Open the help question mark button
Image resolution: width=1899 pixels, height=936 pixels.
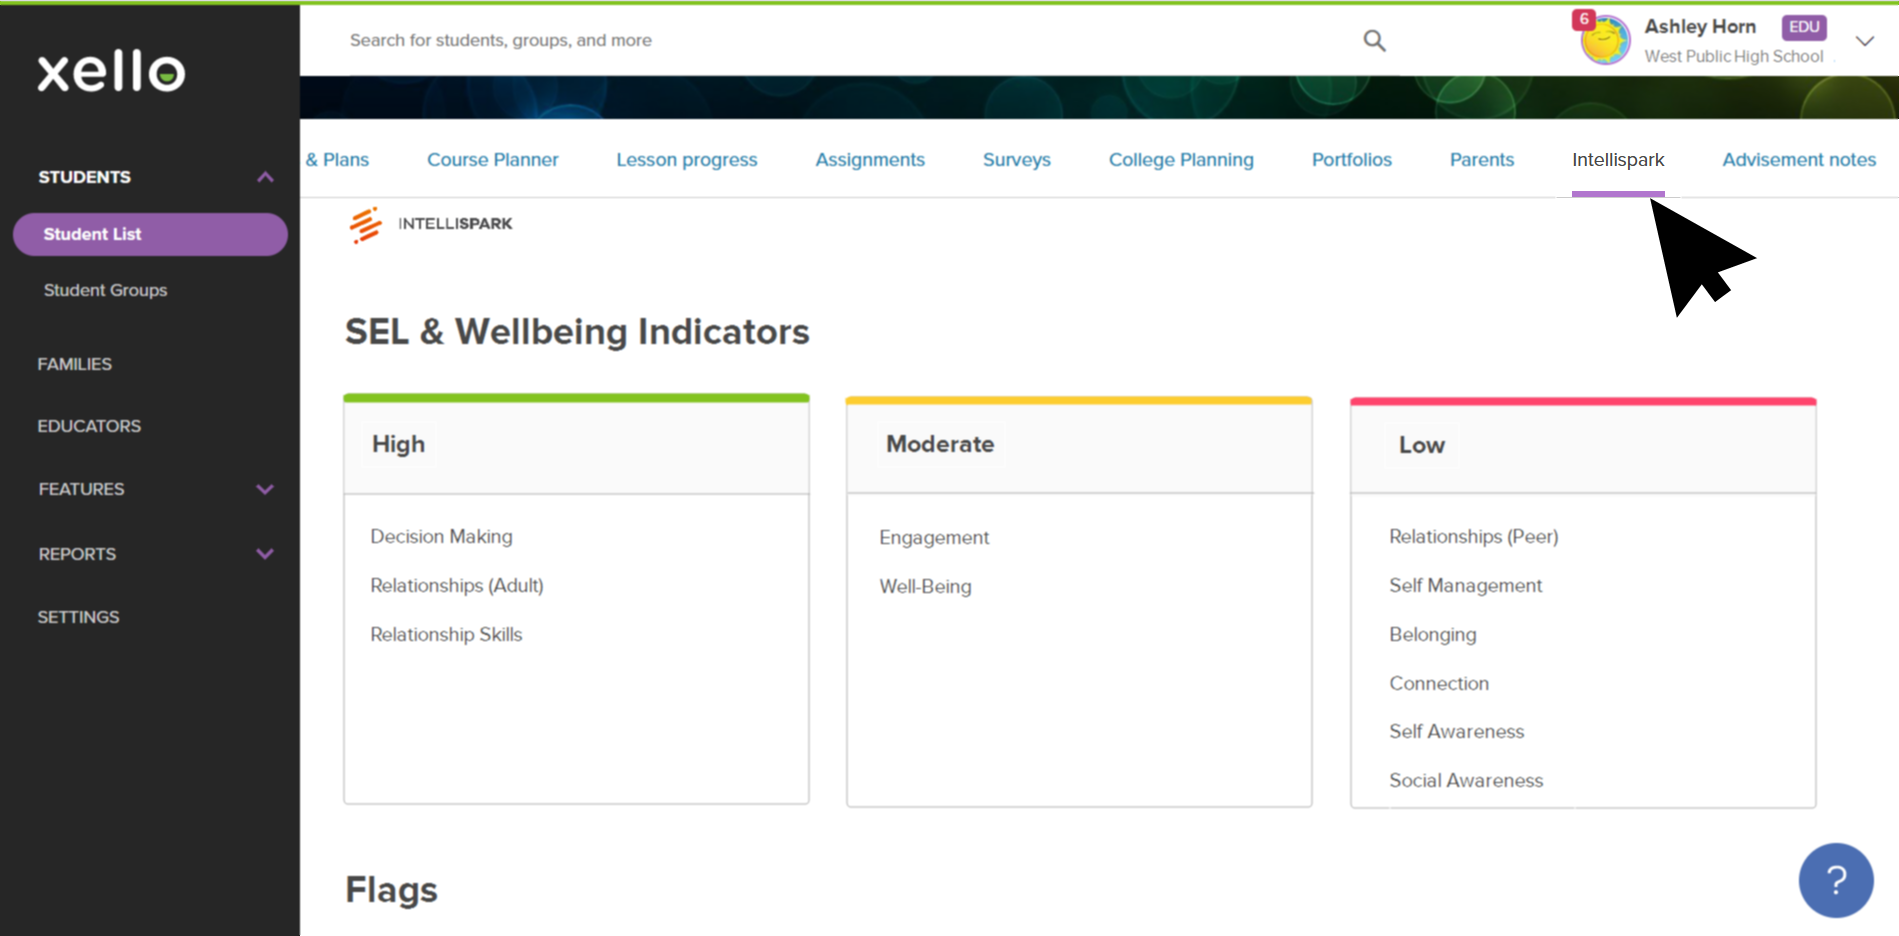pos(1836,880)
